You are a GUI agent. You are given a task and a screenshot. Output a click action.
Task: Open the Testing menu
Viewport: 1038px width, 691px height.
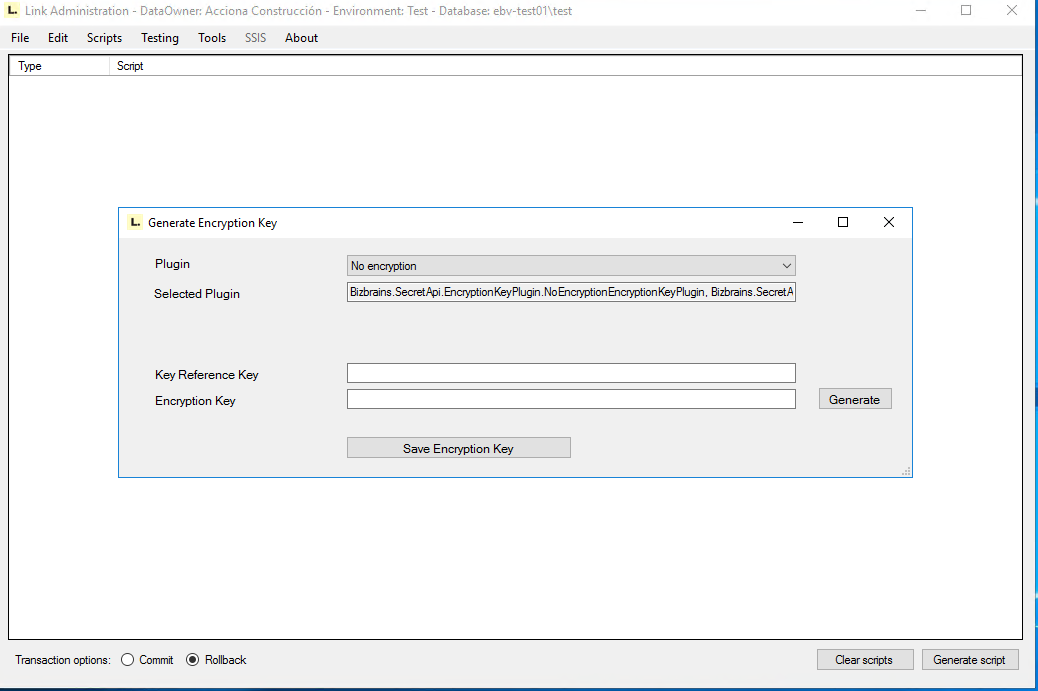point(160,38)
